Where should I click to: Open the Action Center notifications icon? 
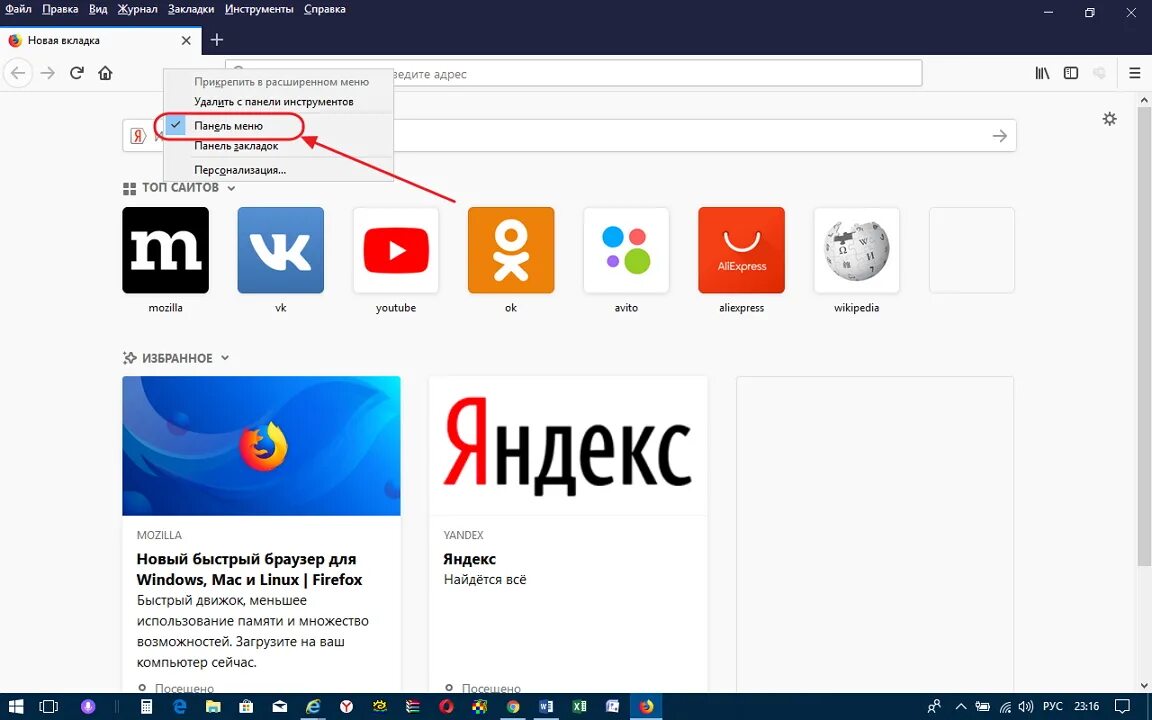(1122, 707)
